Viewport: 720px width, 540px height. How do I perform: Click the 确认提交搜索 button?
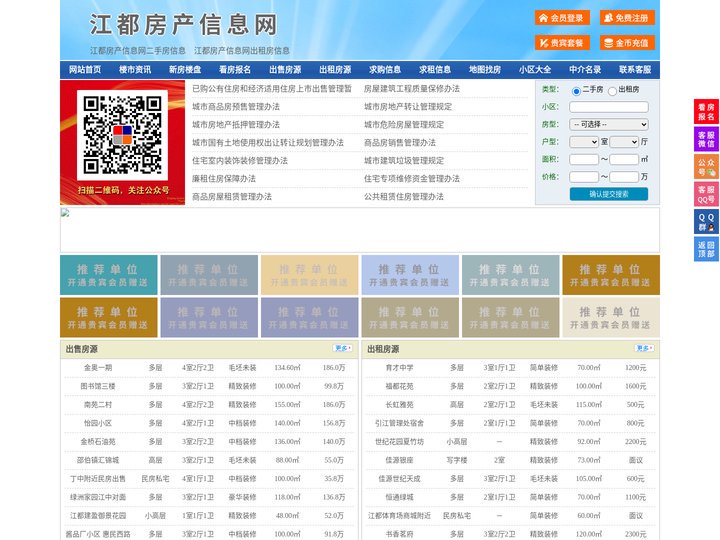click(x=609, y=194)
